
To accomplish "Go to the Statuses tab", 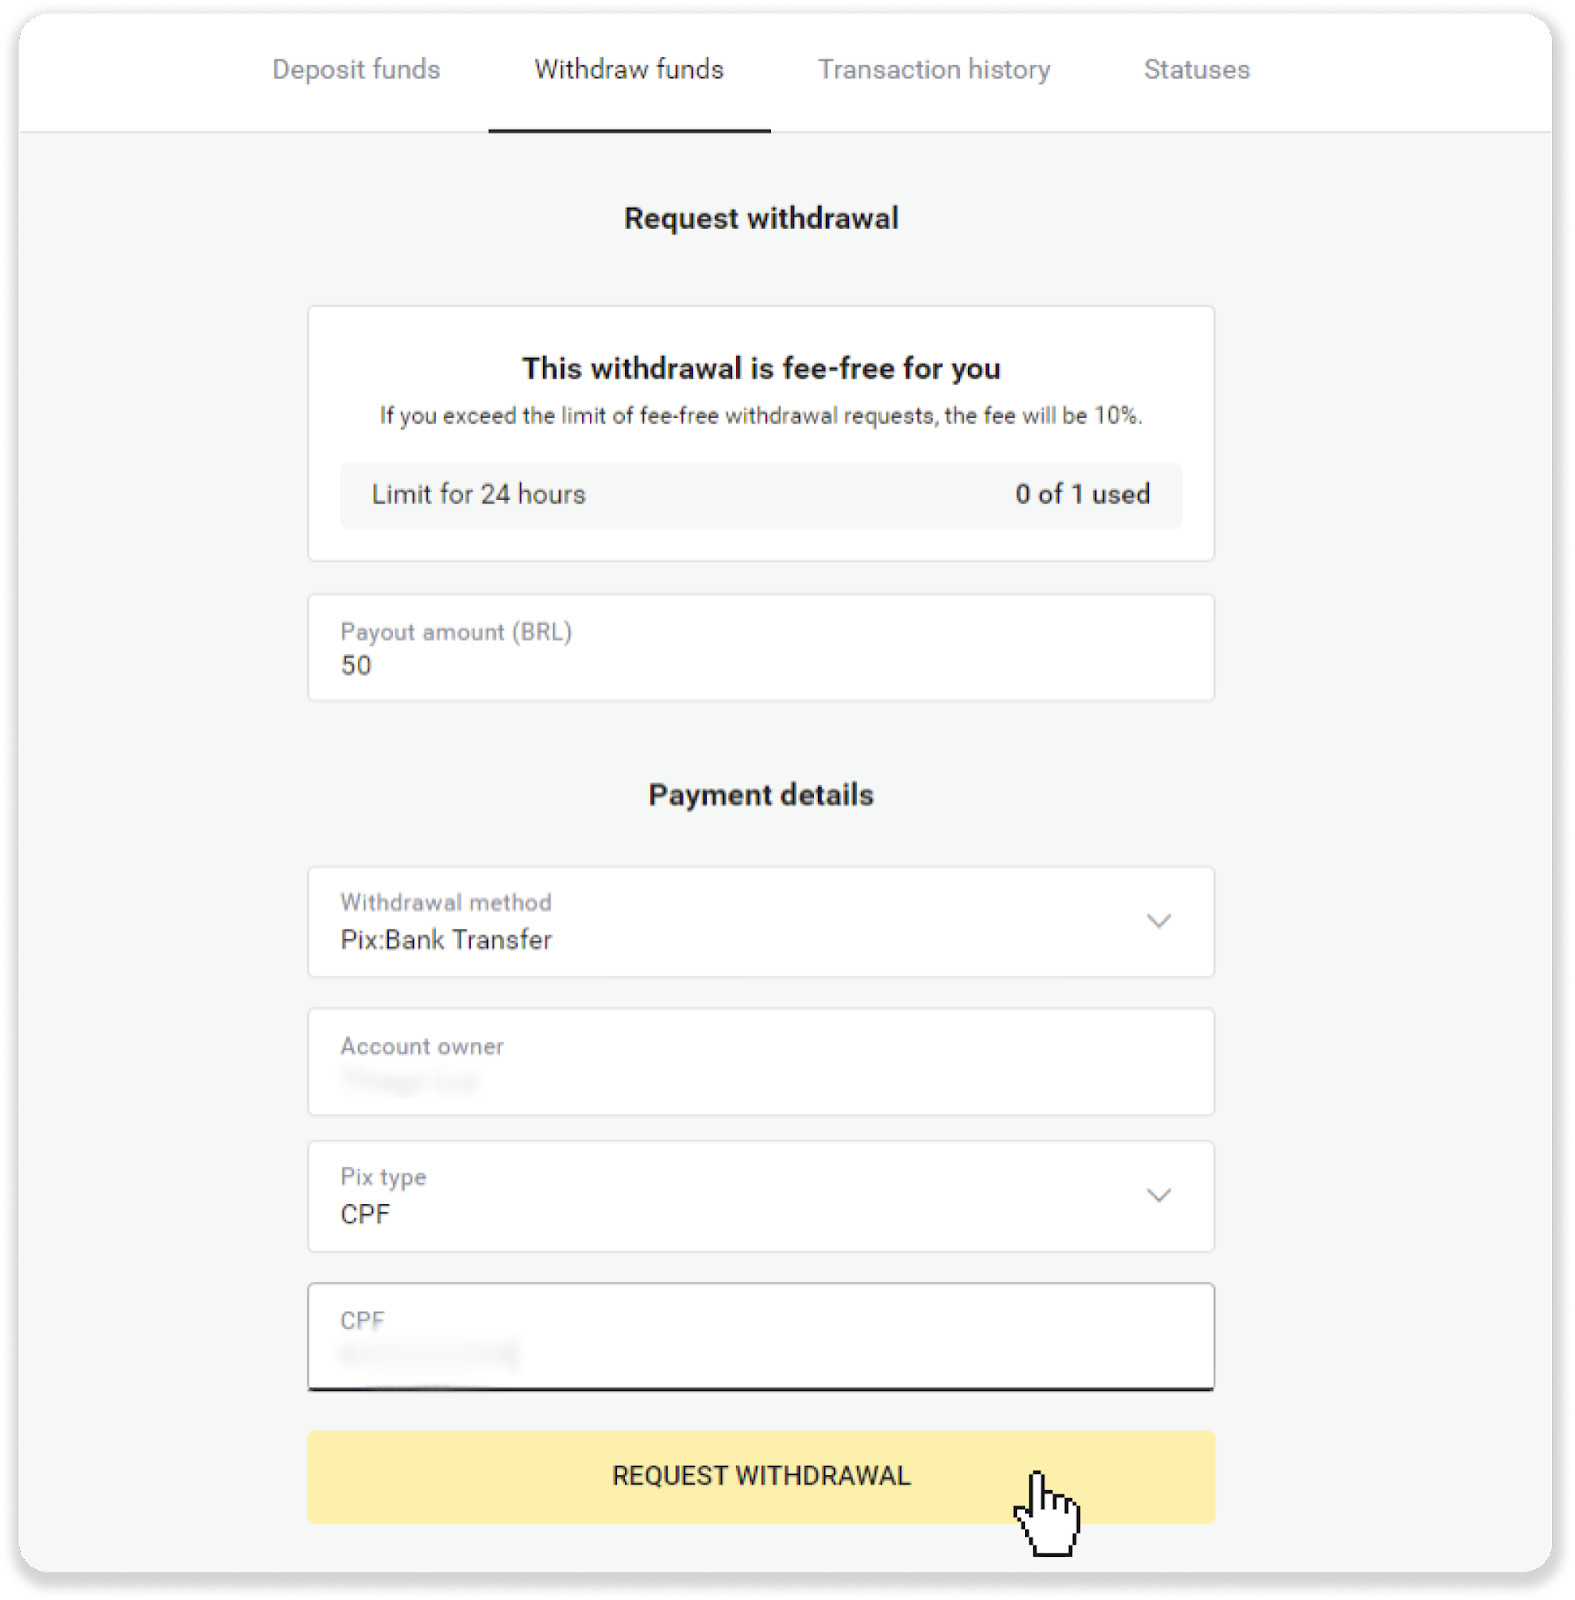I will [x=1196, y=70].
